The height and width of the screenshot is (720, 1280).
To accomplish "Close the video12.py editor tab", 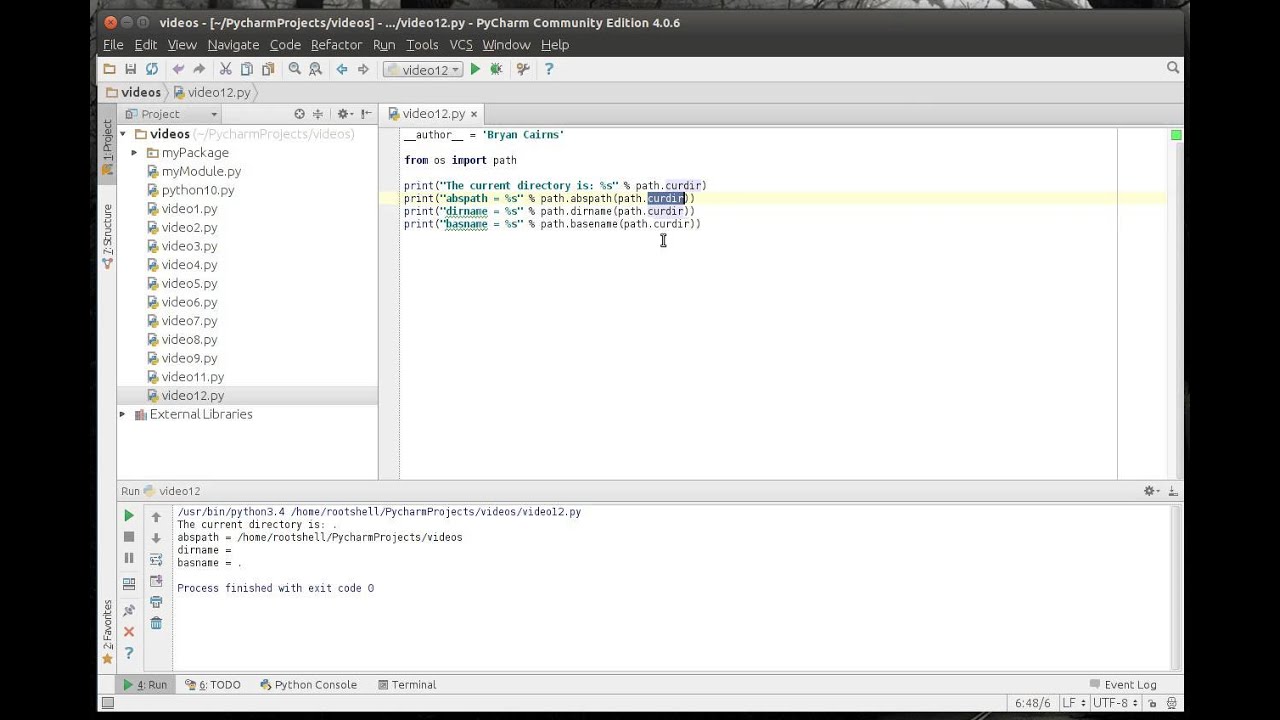I will coord(474,114).
